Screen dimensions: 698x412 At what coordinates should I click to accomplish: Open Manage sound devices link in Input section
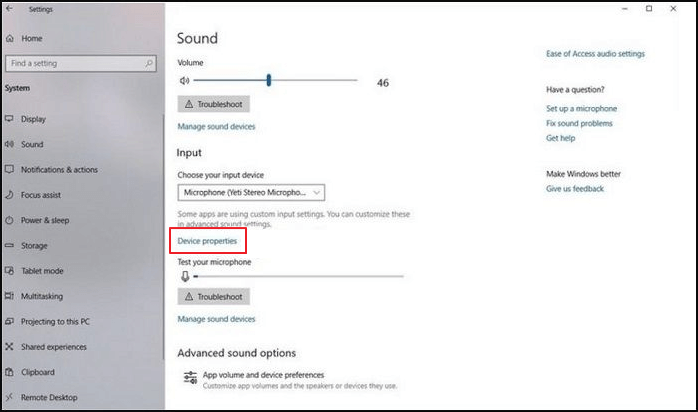216,319
